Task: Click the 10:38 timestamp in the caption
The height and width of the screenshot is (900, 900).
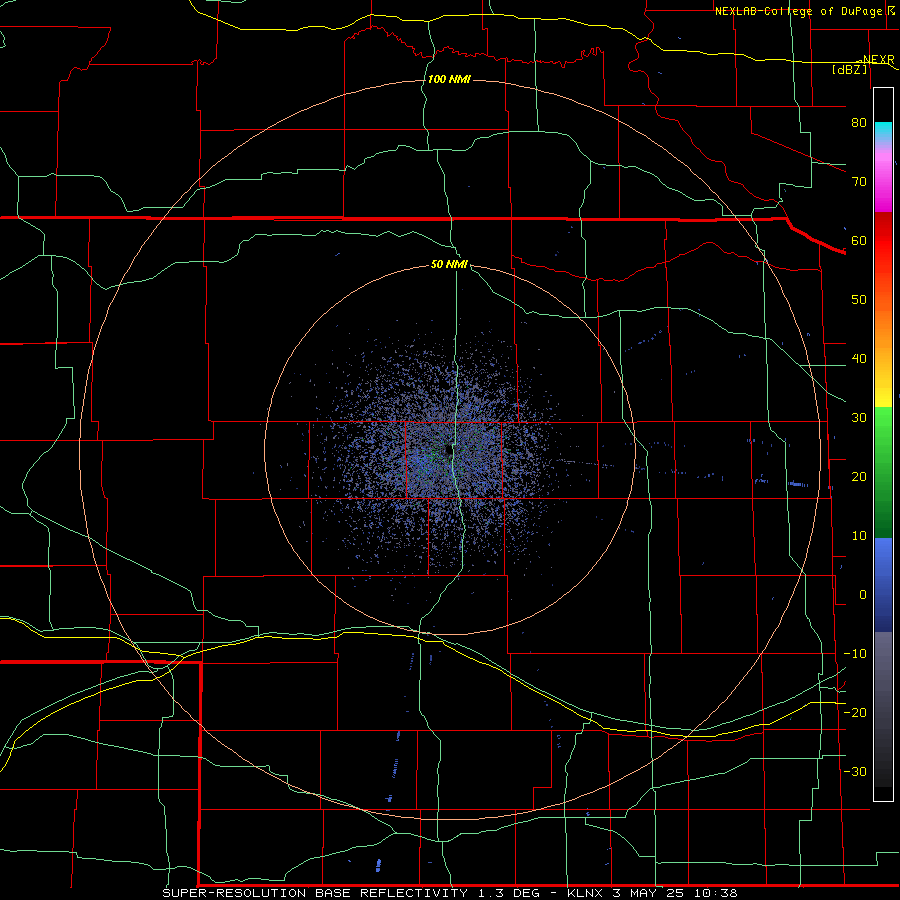Action: (x=715, y=893)
